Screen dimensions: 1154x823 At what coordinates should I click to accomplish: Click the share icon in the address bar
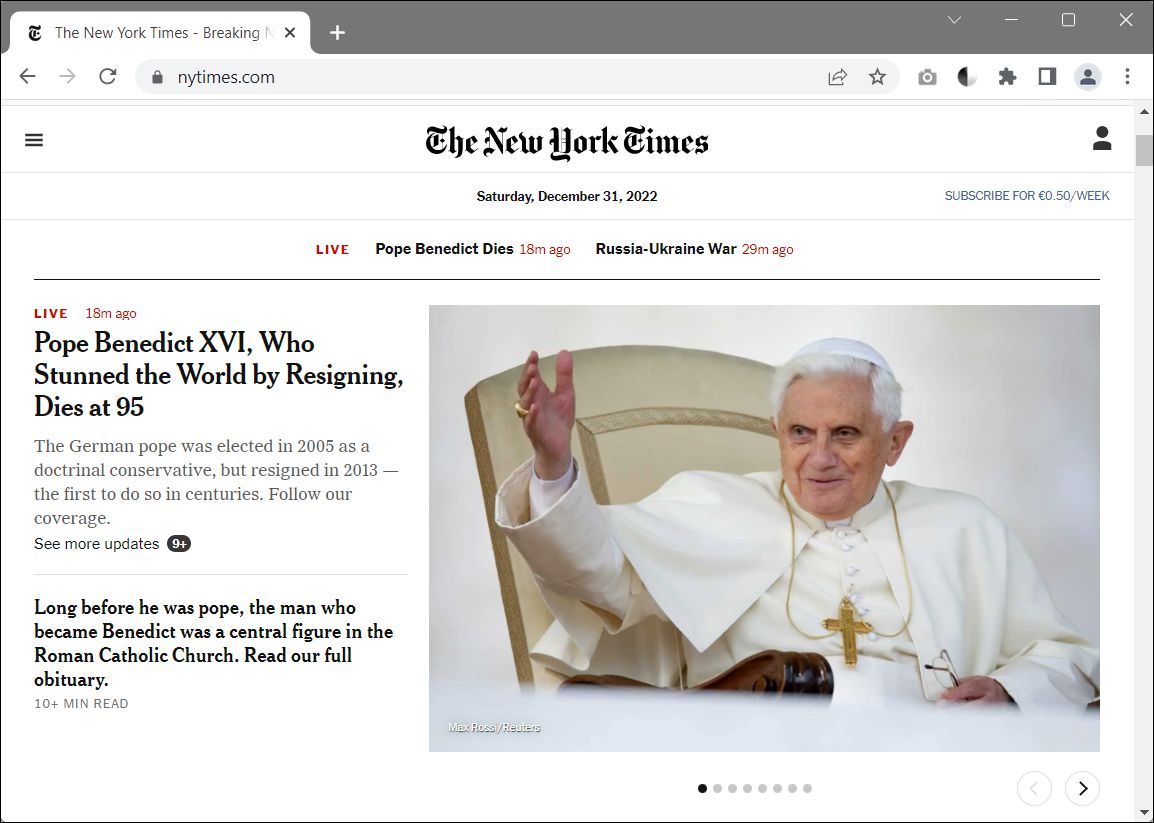[x=837, y=76]
